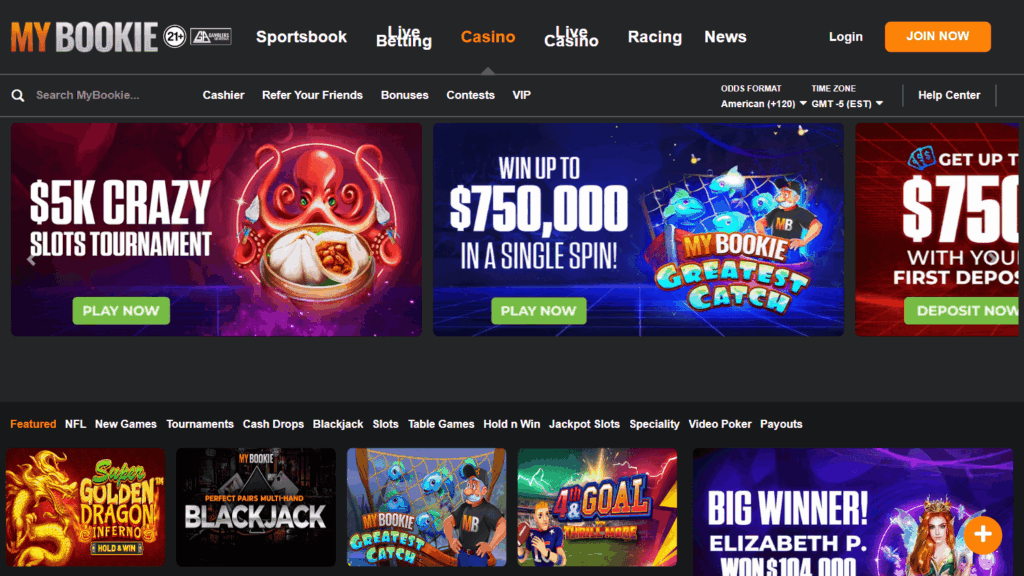Click the Gamblers Anonymous badge icon

pyautogui.click(x=211, y=37)
